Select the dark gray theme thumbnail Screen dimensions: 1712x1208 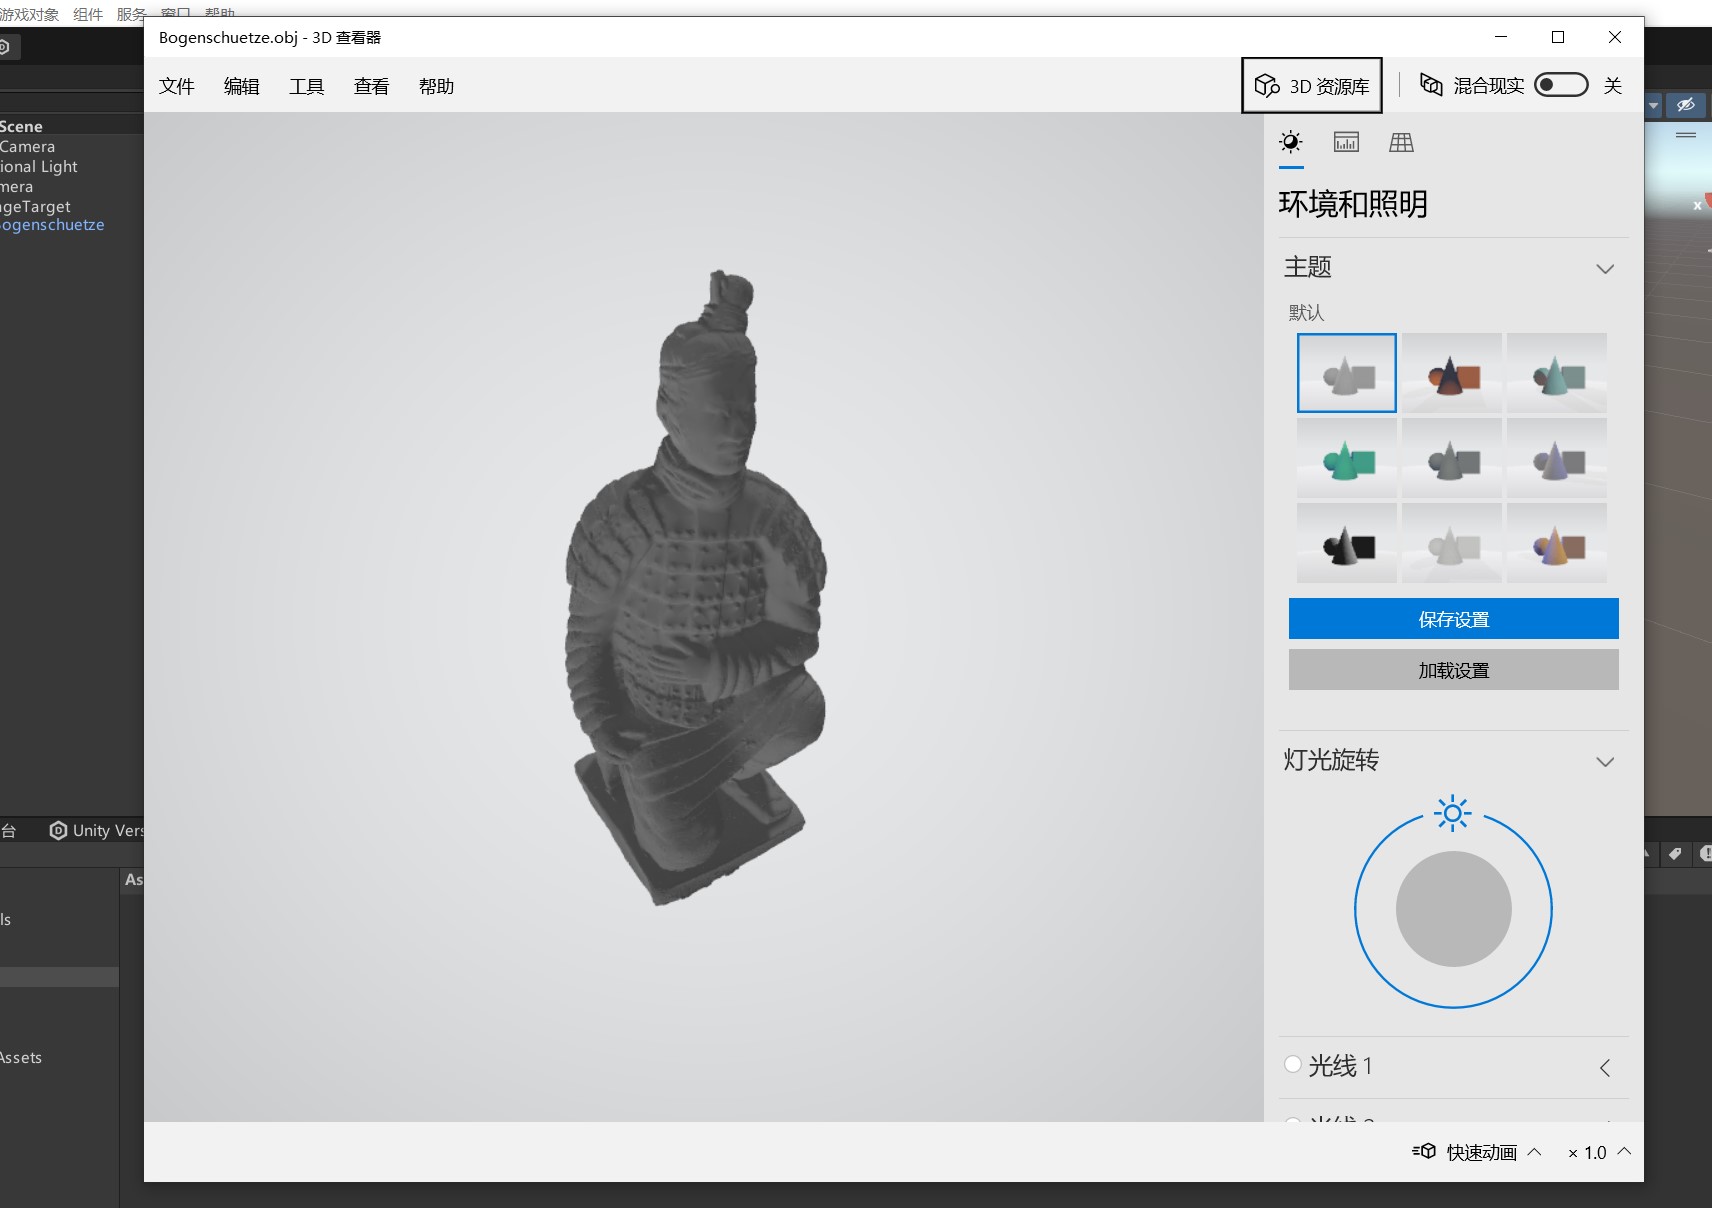1451,458
